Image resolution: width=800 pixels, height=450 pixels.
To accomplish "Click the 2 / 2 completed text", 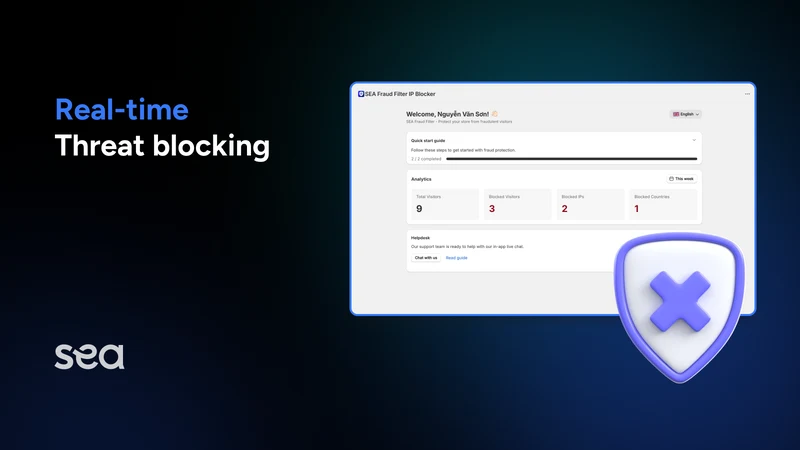I will pyautogui.click(x=426, y=159).
